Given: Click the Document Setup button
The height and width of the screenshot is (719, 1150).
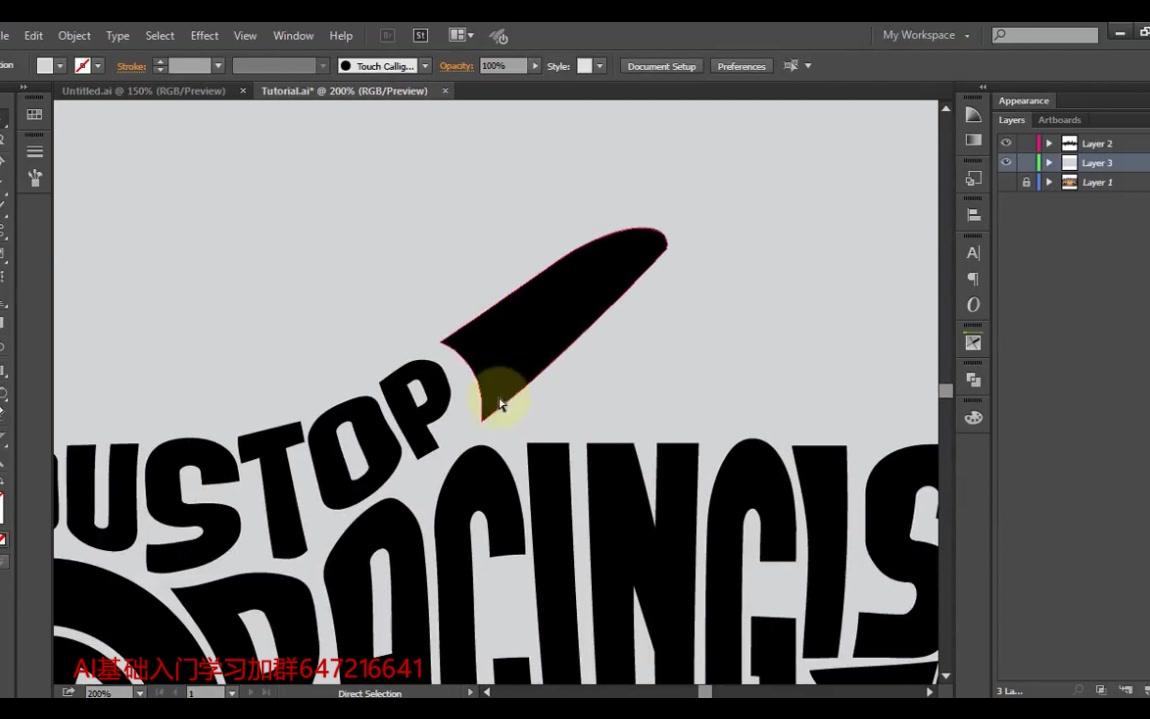Looking at the screenshot, I should [x=661, y=66].
